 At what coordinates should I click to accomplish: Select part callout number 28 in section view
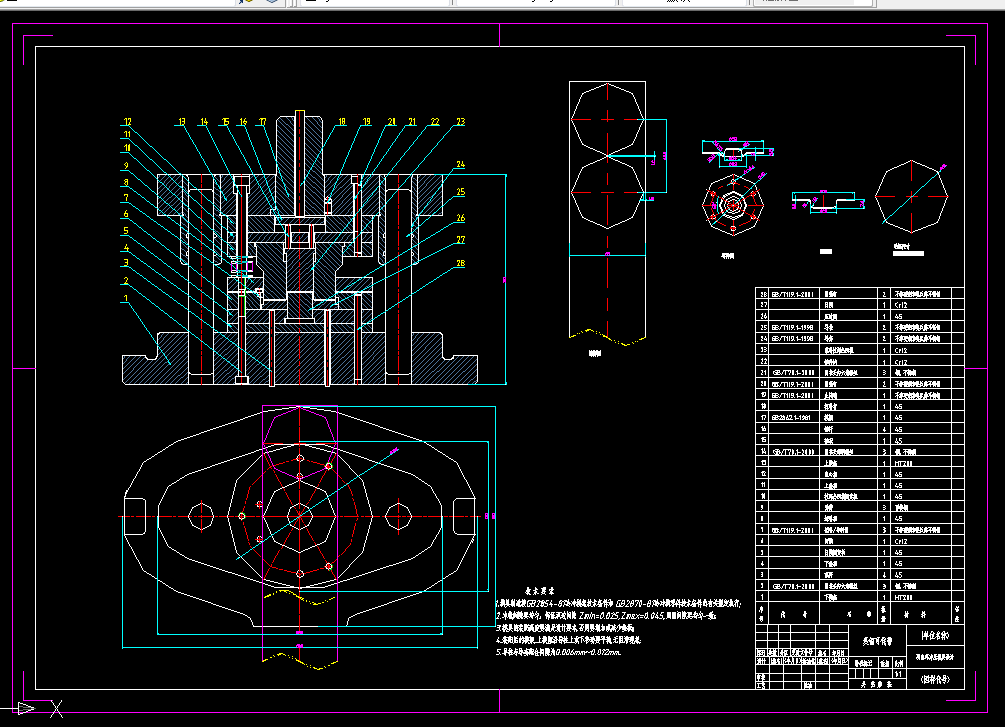[x=460, y=263]
